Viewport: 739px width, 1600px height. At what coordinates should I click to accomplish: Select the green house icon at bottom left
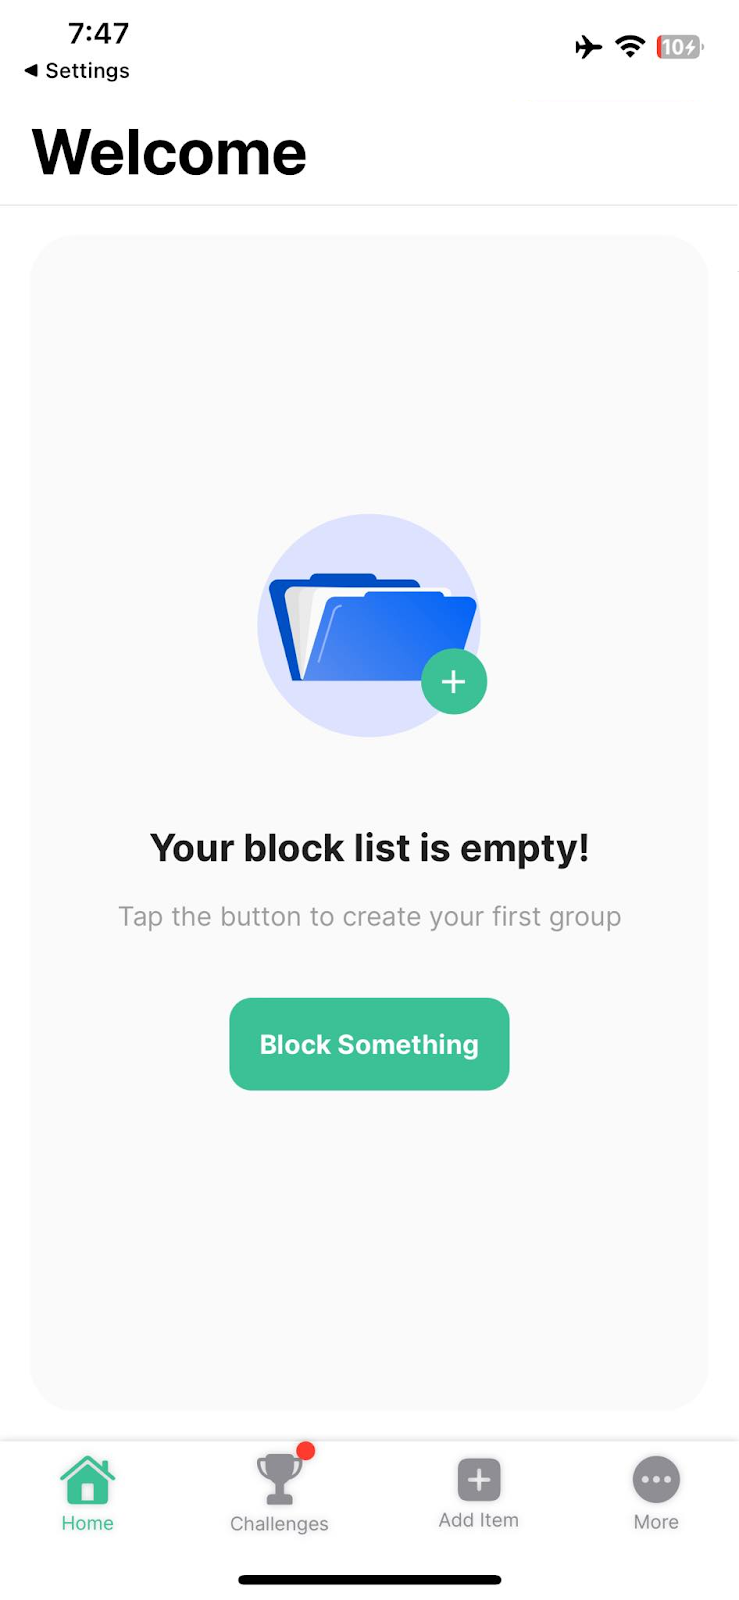[87, 1478]
